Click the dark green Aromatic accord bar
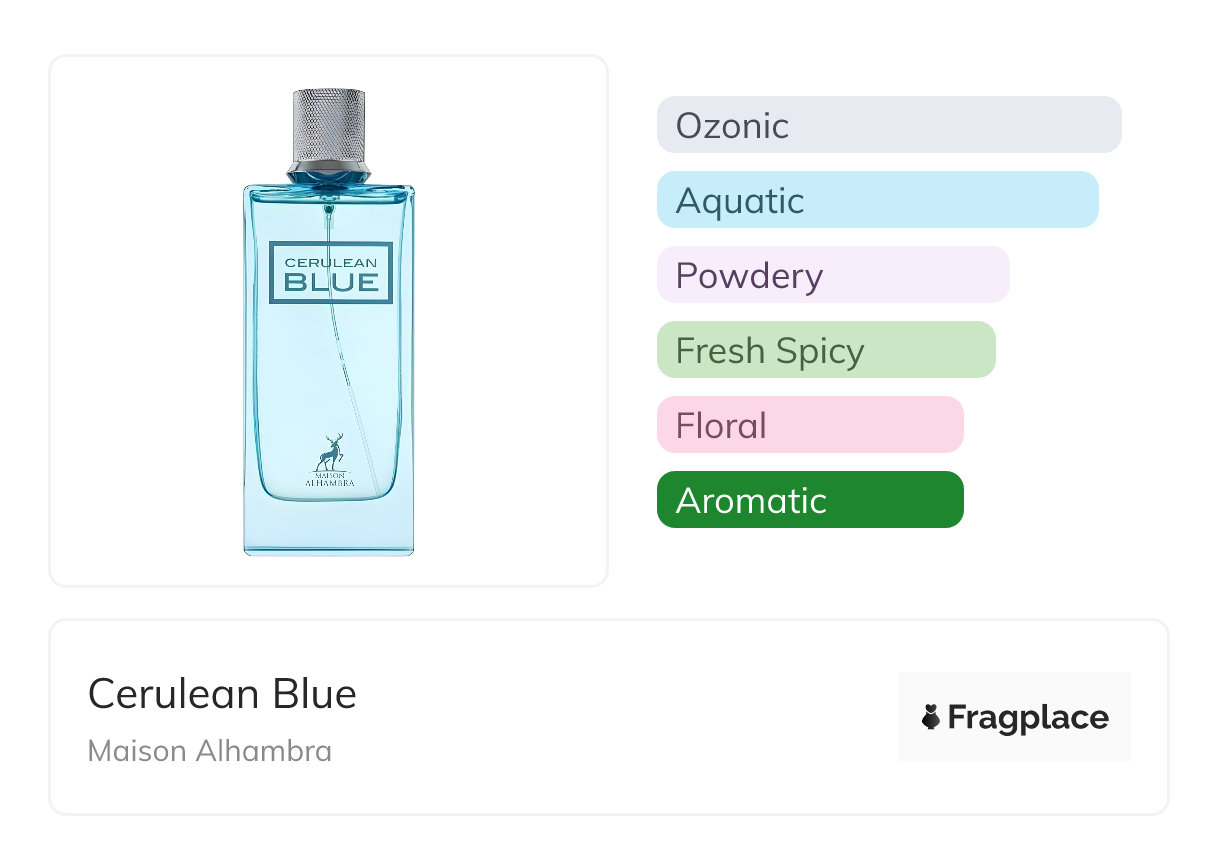Image resolution: width=1218 pixels, height=864 pixels. click(x=809, y=500)
